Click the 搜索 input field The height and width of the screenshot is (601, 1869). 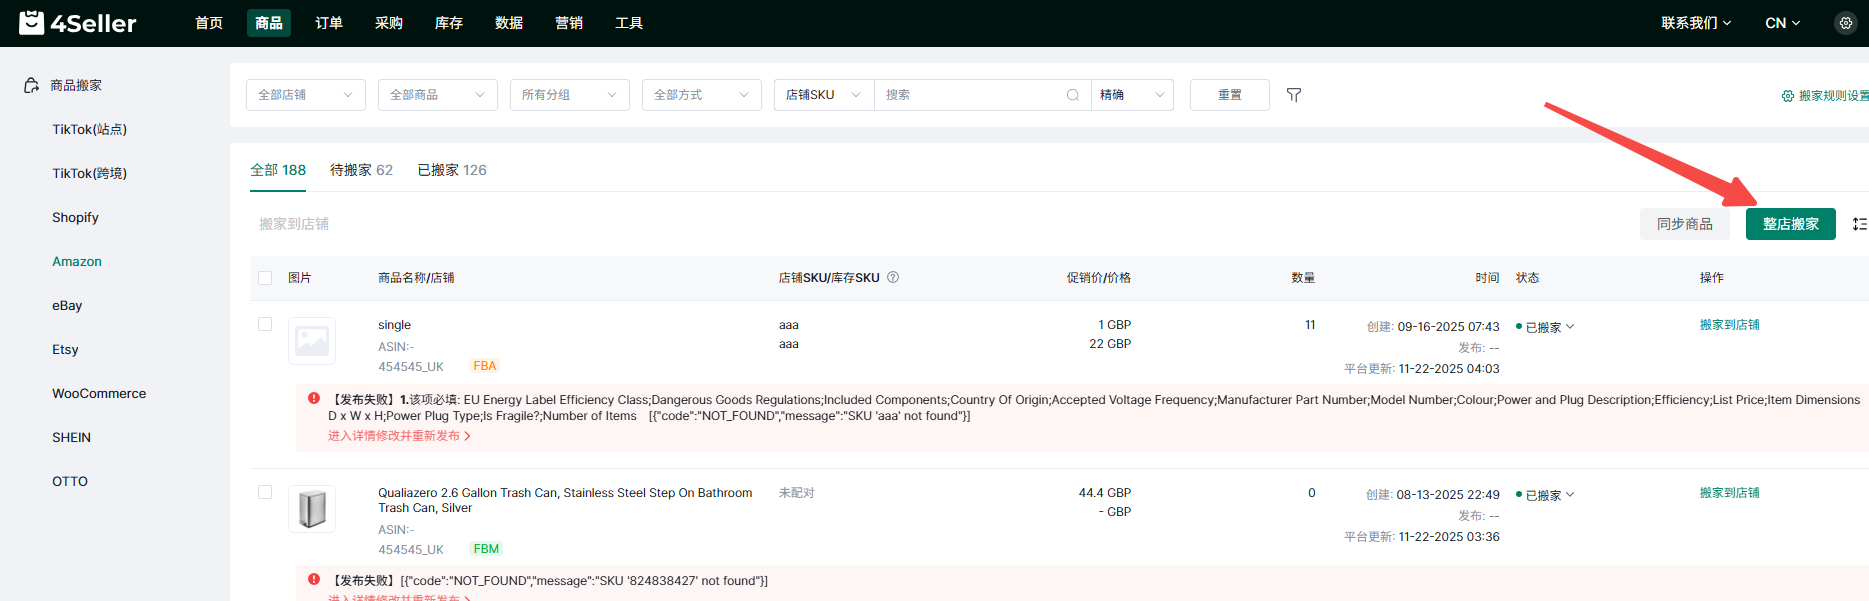pos(970,95)
